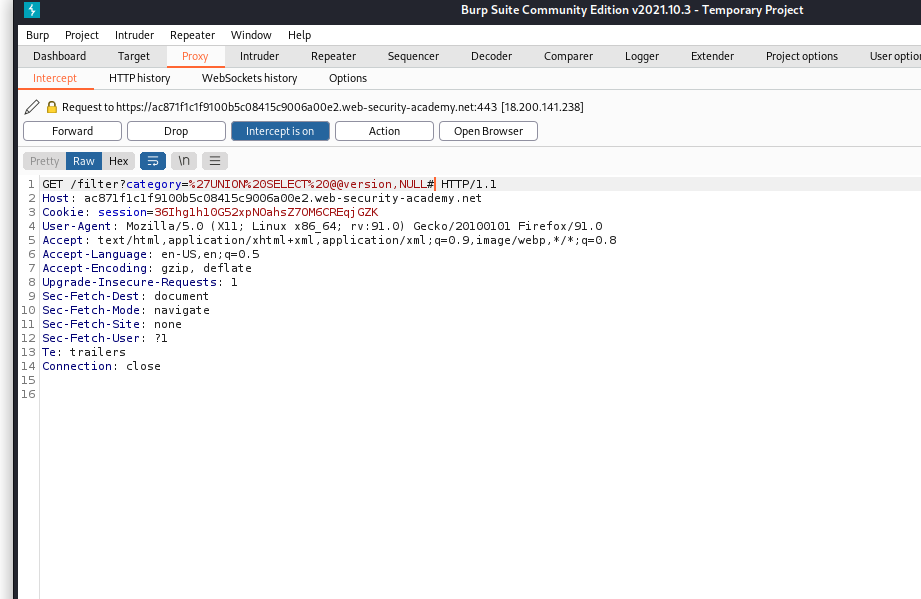The image size is (921, 599).
Task: Open the Burp menu
Action: click(x=38, y=35)
